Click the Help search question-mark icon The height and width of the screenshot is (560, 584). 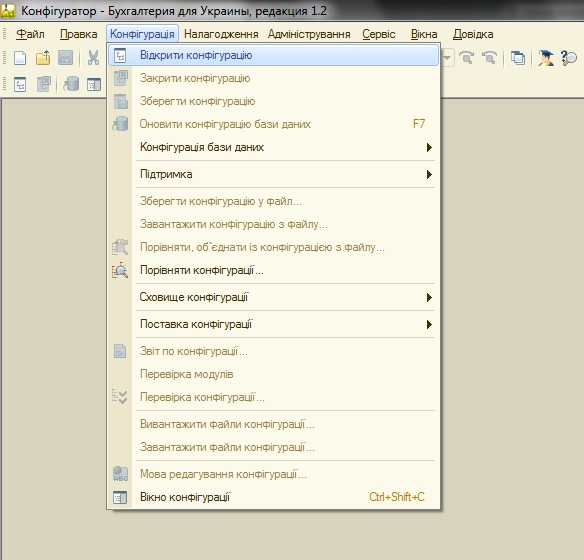click(569, 58)
